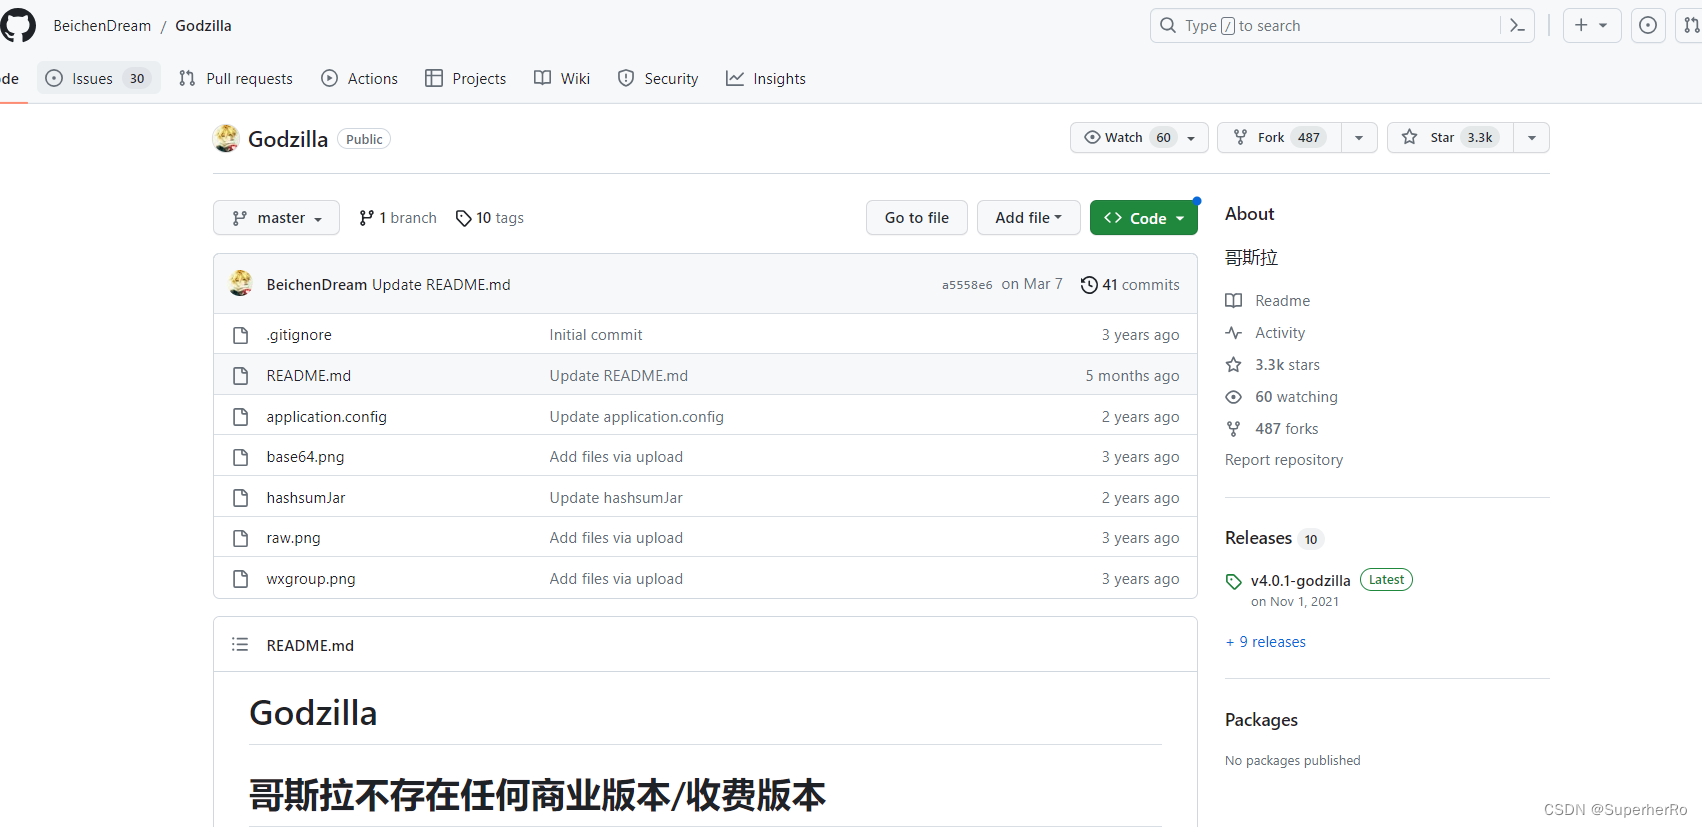Open the Add files via upload commit for base64.png
1702x827 pixels.
point(616,457)
